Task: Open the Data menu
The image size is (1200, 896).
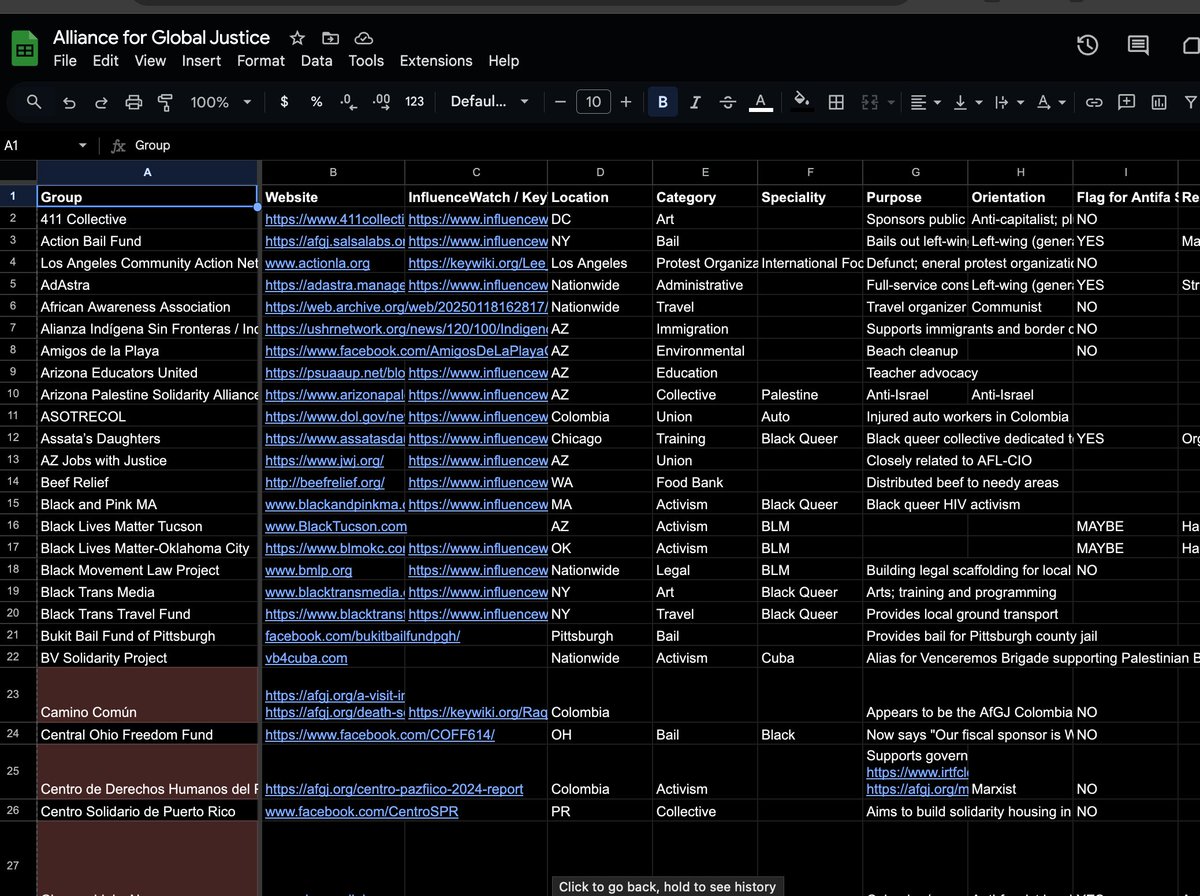Action: coord(316,61)
